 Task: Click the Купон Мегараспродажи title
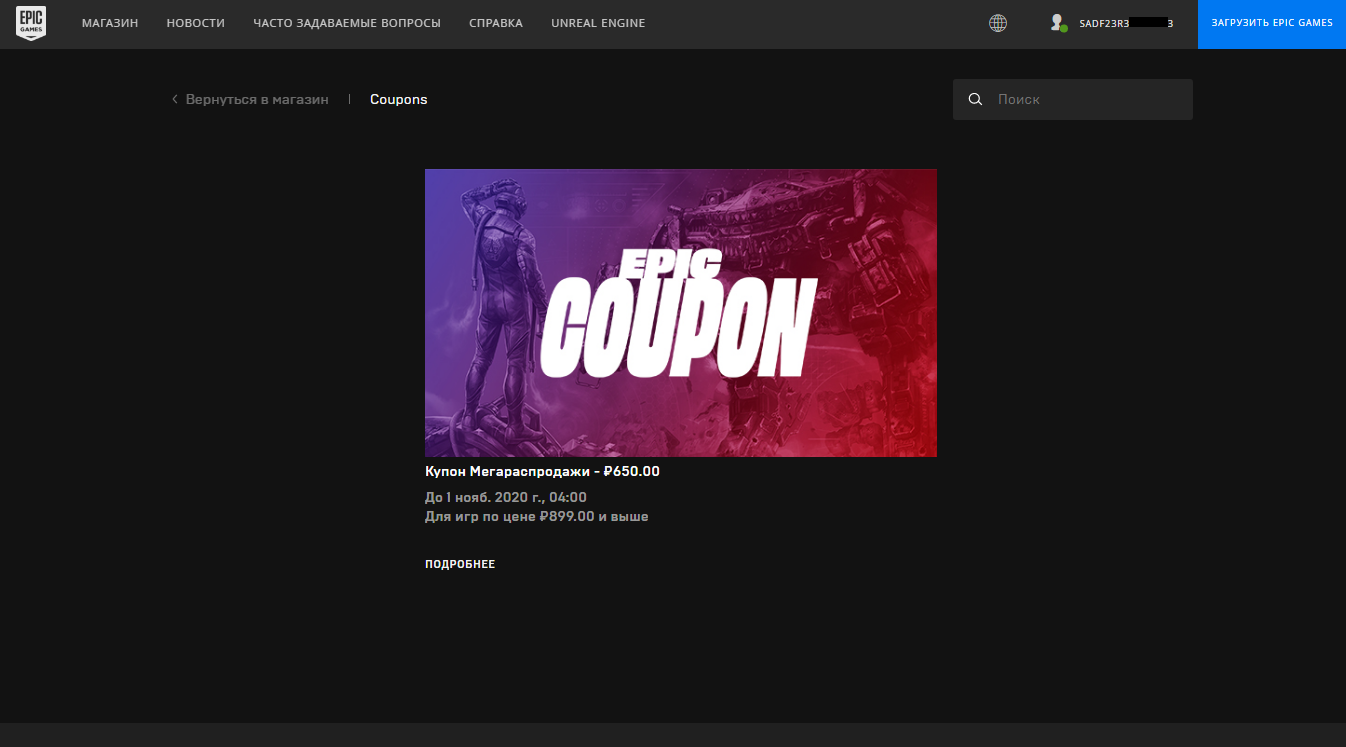(x=542, y=471)
